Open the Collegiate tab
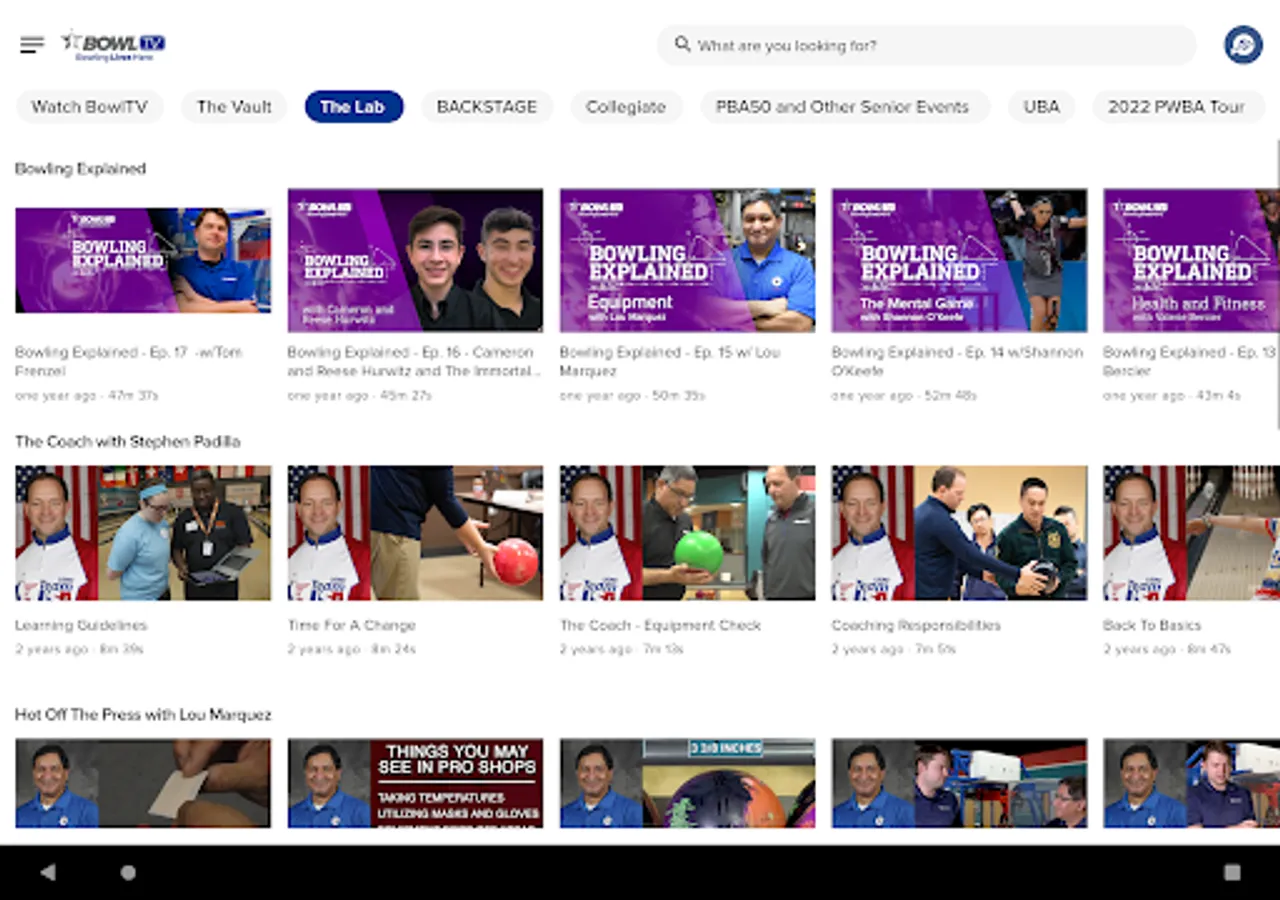This screenshot has height=900, width=1280. click(626, 107)
